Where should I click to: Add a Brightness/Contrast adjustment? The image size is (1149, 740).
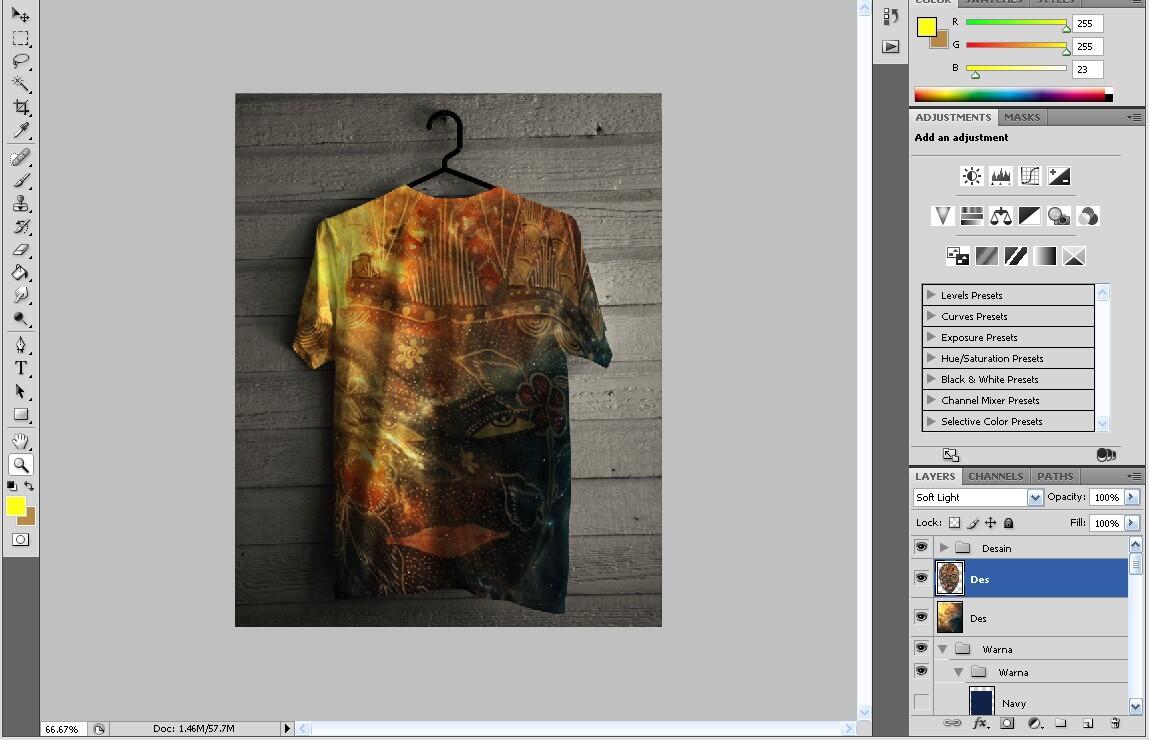point(972,176)
